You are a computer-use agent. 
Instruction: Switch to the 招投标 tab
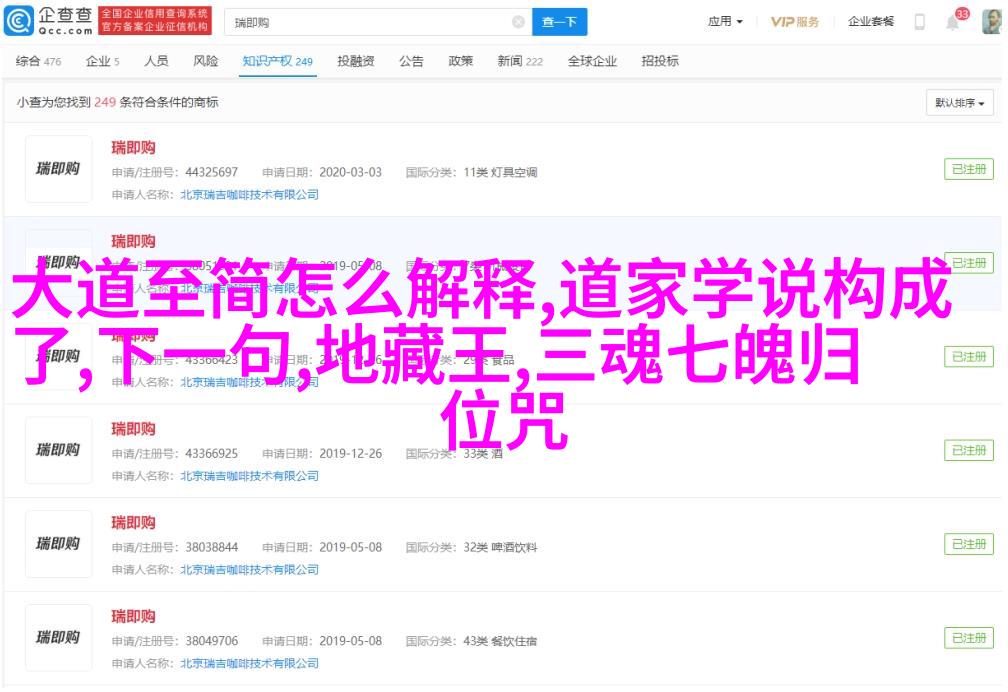[660, 61]
